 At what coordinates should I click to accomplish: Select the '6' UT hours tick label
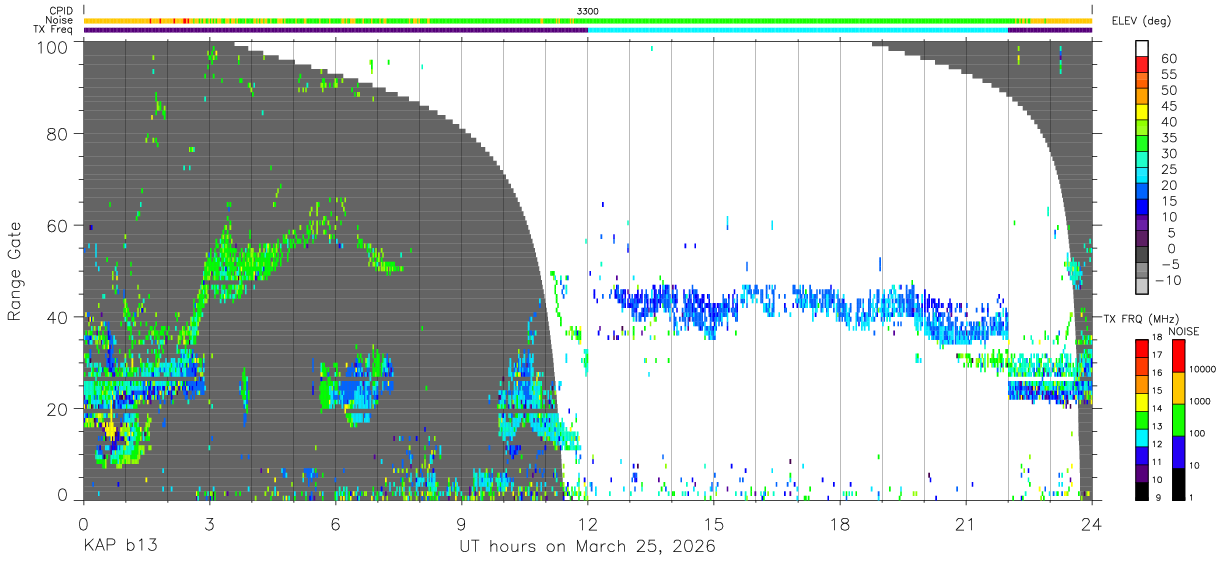[335, 524]
